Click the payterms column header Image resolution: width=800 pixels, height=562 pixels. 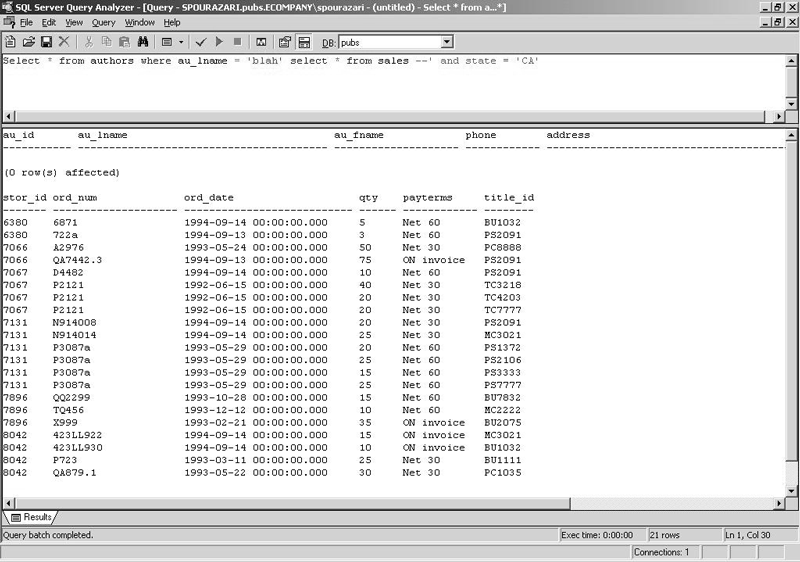[428, 197]
